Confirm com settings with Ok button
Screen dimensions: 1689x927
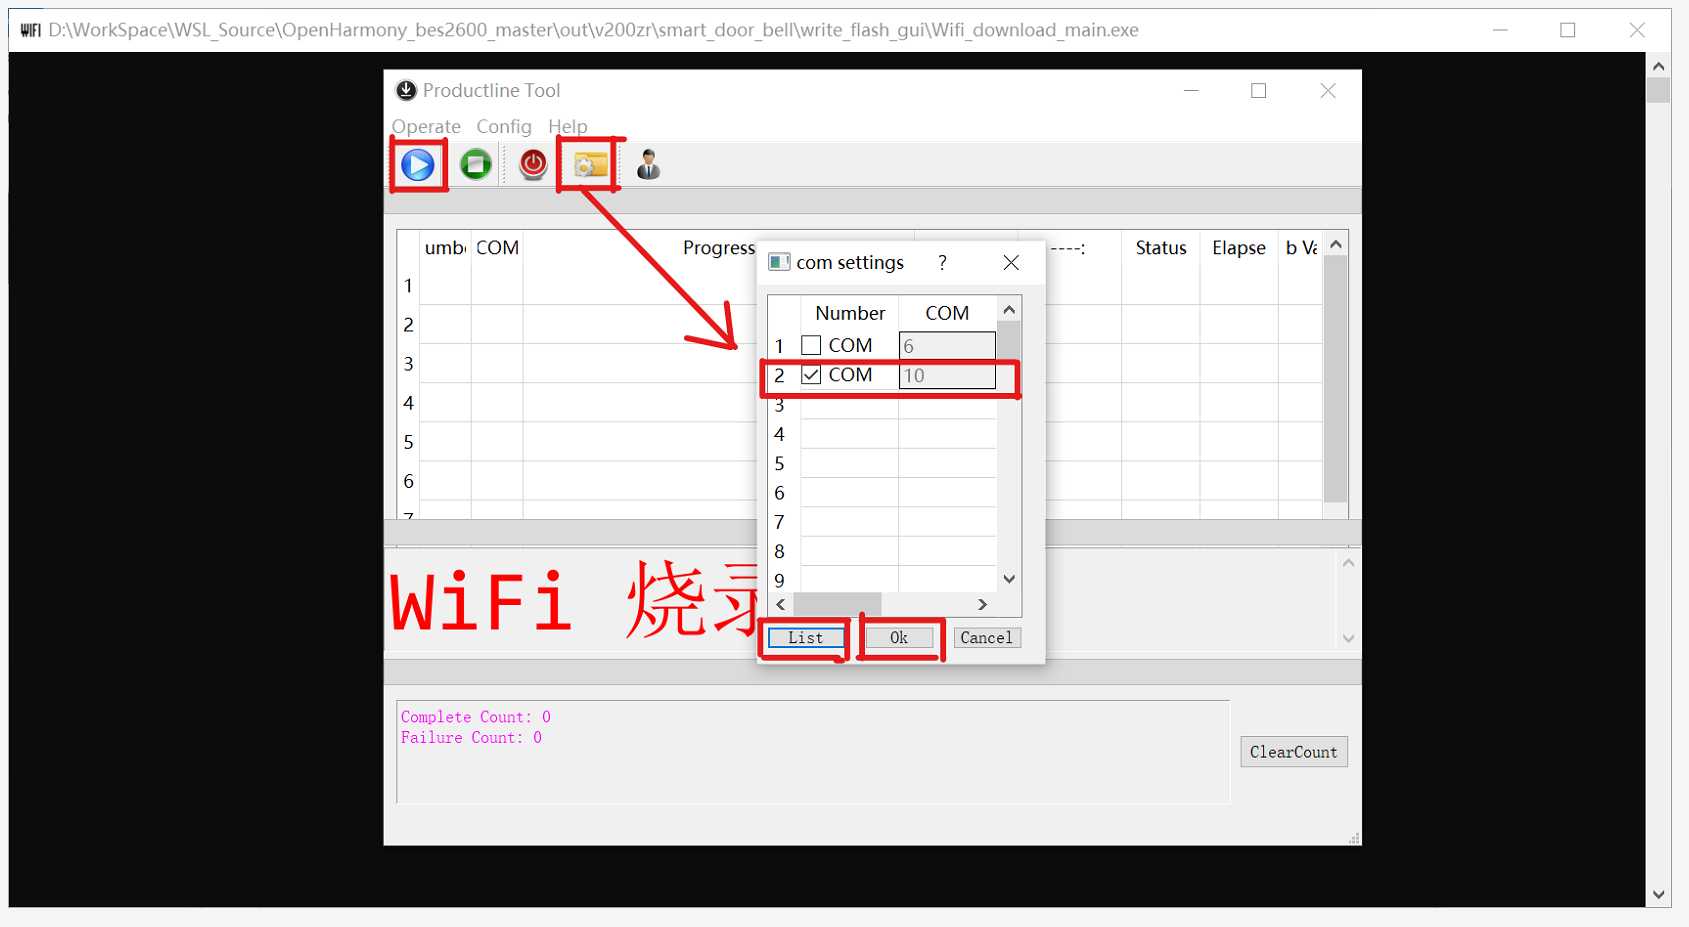pos(899,638)
